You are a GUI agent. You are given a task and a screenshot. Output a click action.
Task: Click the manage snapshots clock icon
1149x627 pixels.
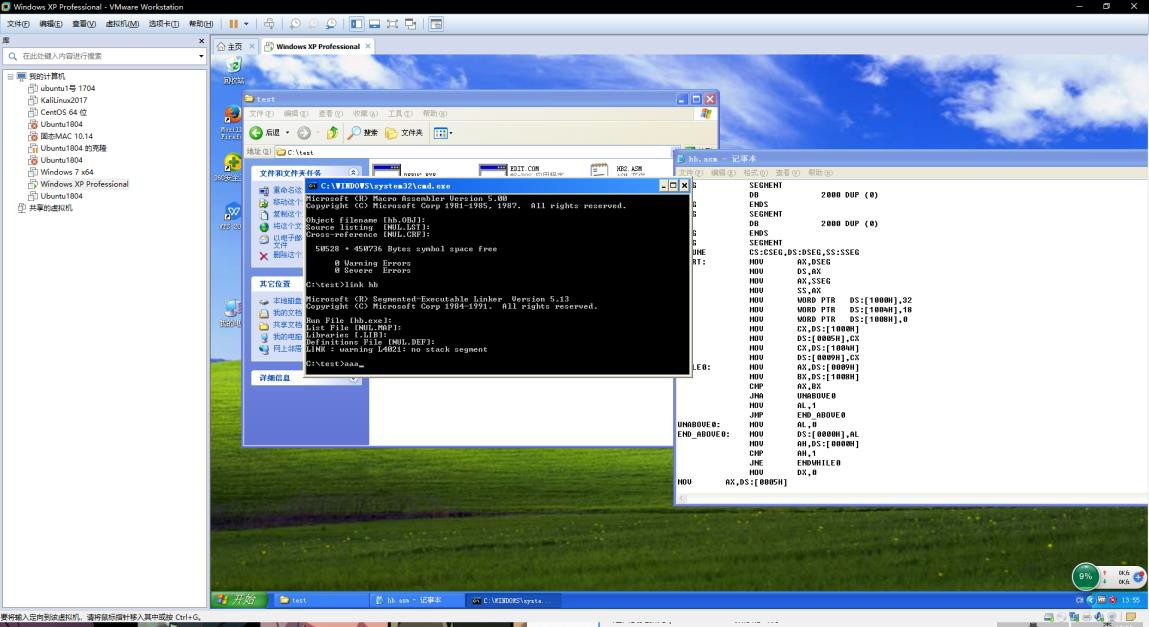click(331, 24)
